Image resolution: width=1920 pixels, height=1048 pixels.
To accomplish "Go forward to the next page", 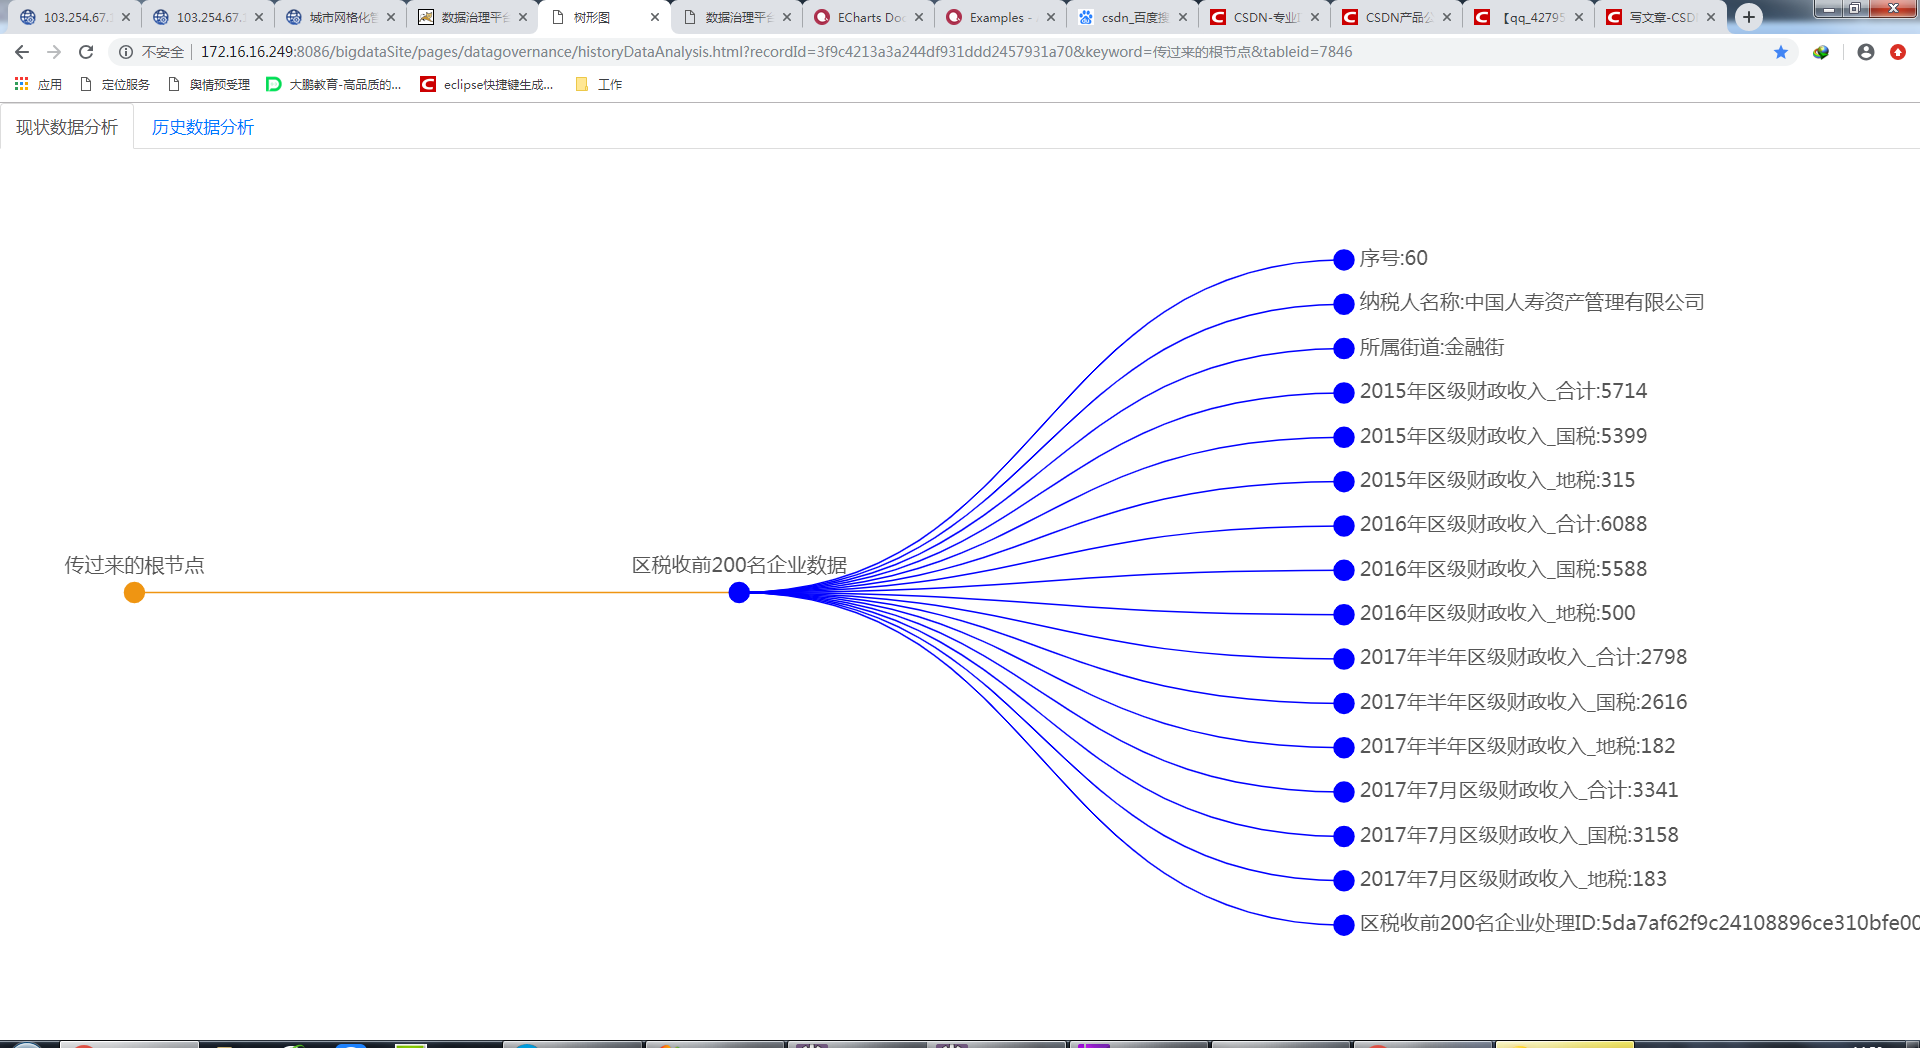I will point(54,52).
